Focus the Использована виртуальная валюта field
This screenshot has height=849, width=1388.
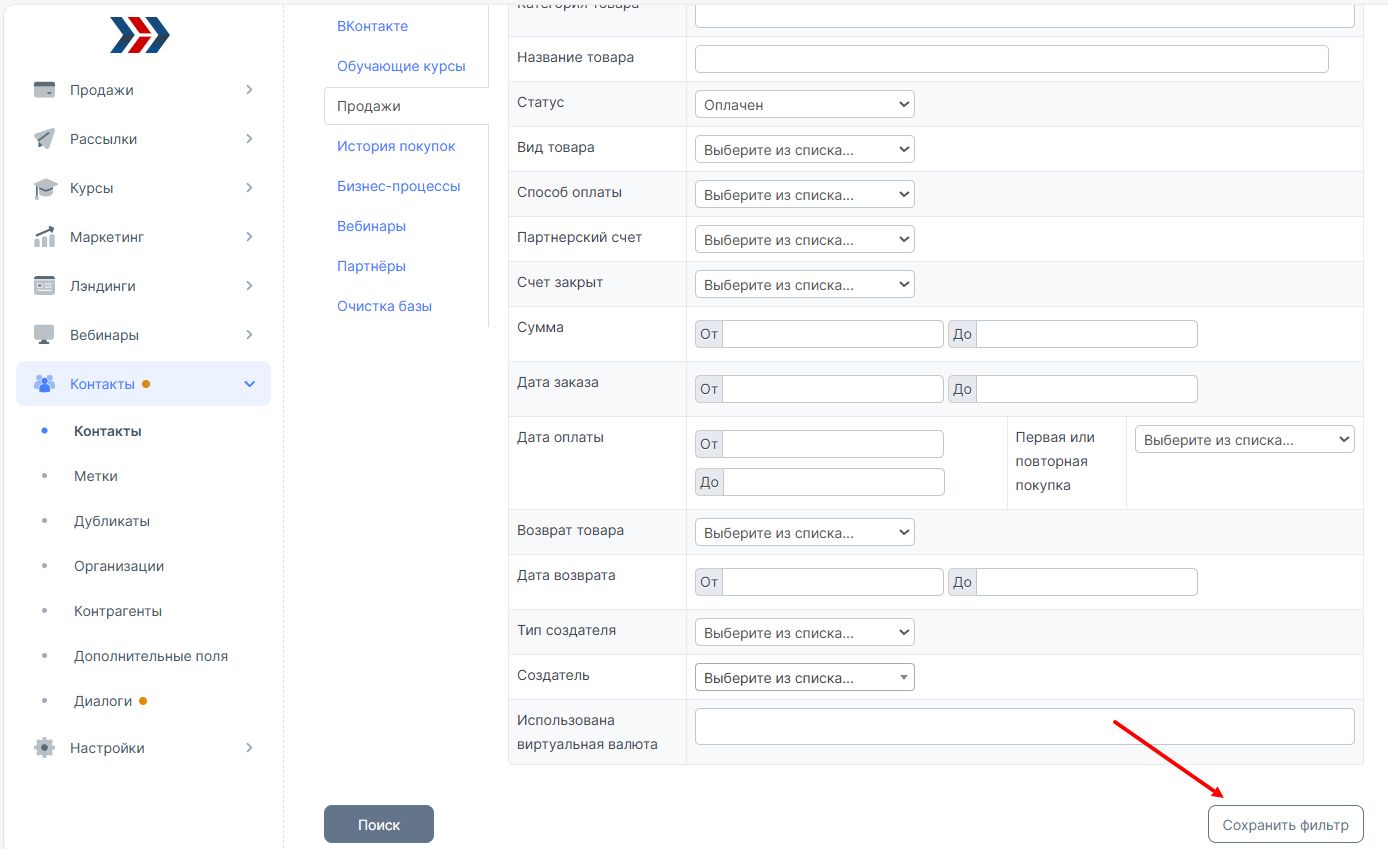[1025, 727]
